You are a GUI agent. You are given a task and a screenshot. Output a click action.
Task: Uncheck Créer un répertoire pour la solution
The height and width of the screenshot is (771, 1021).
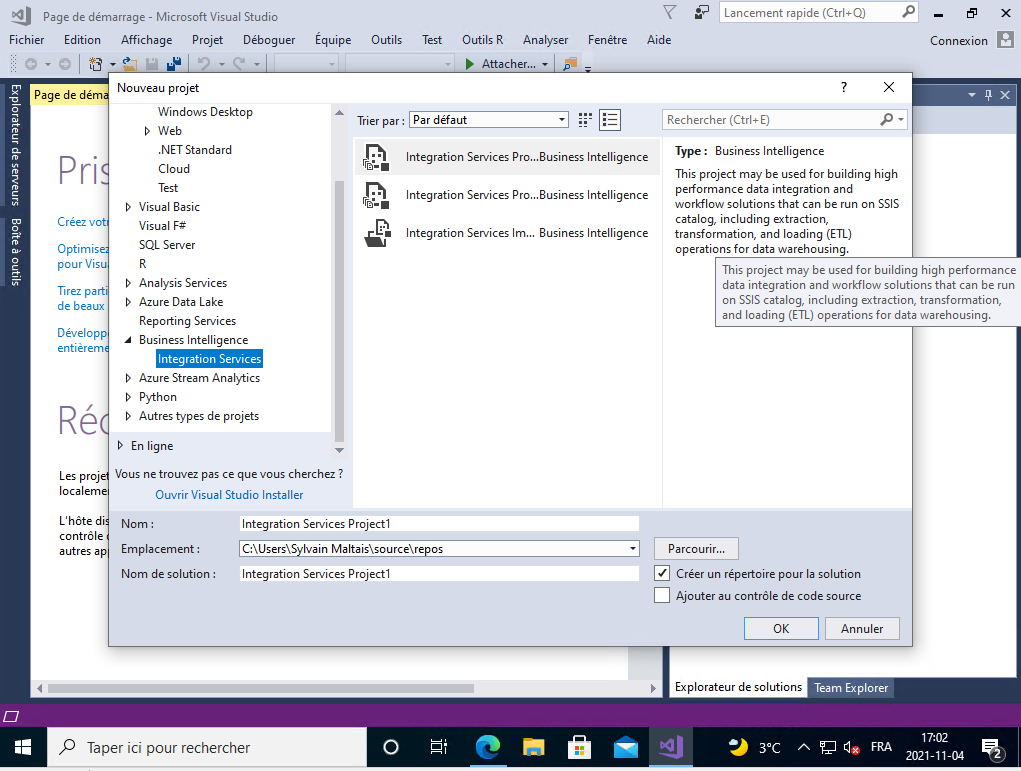click(662, 574)
